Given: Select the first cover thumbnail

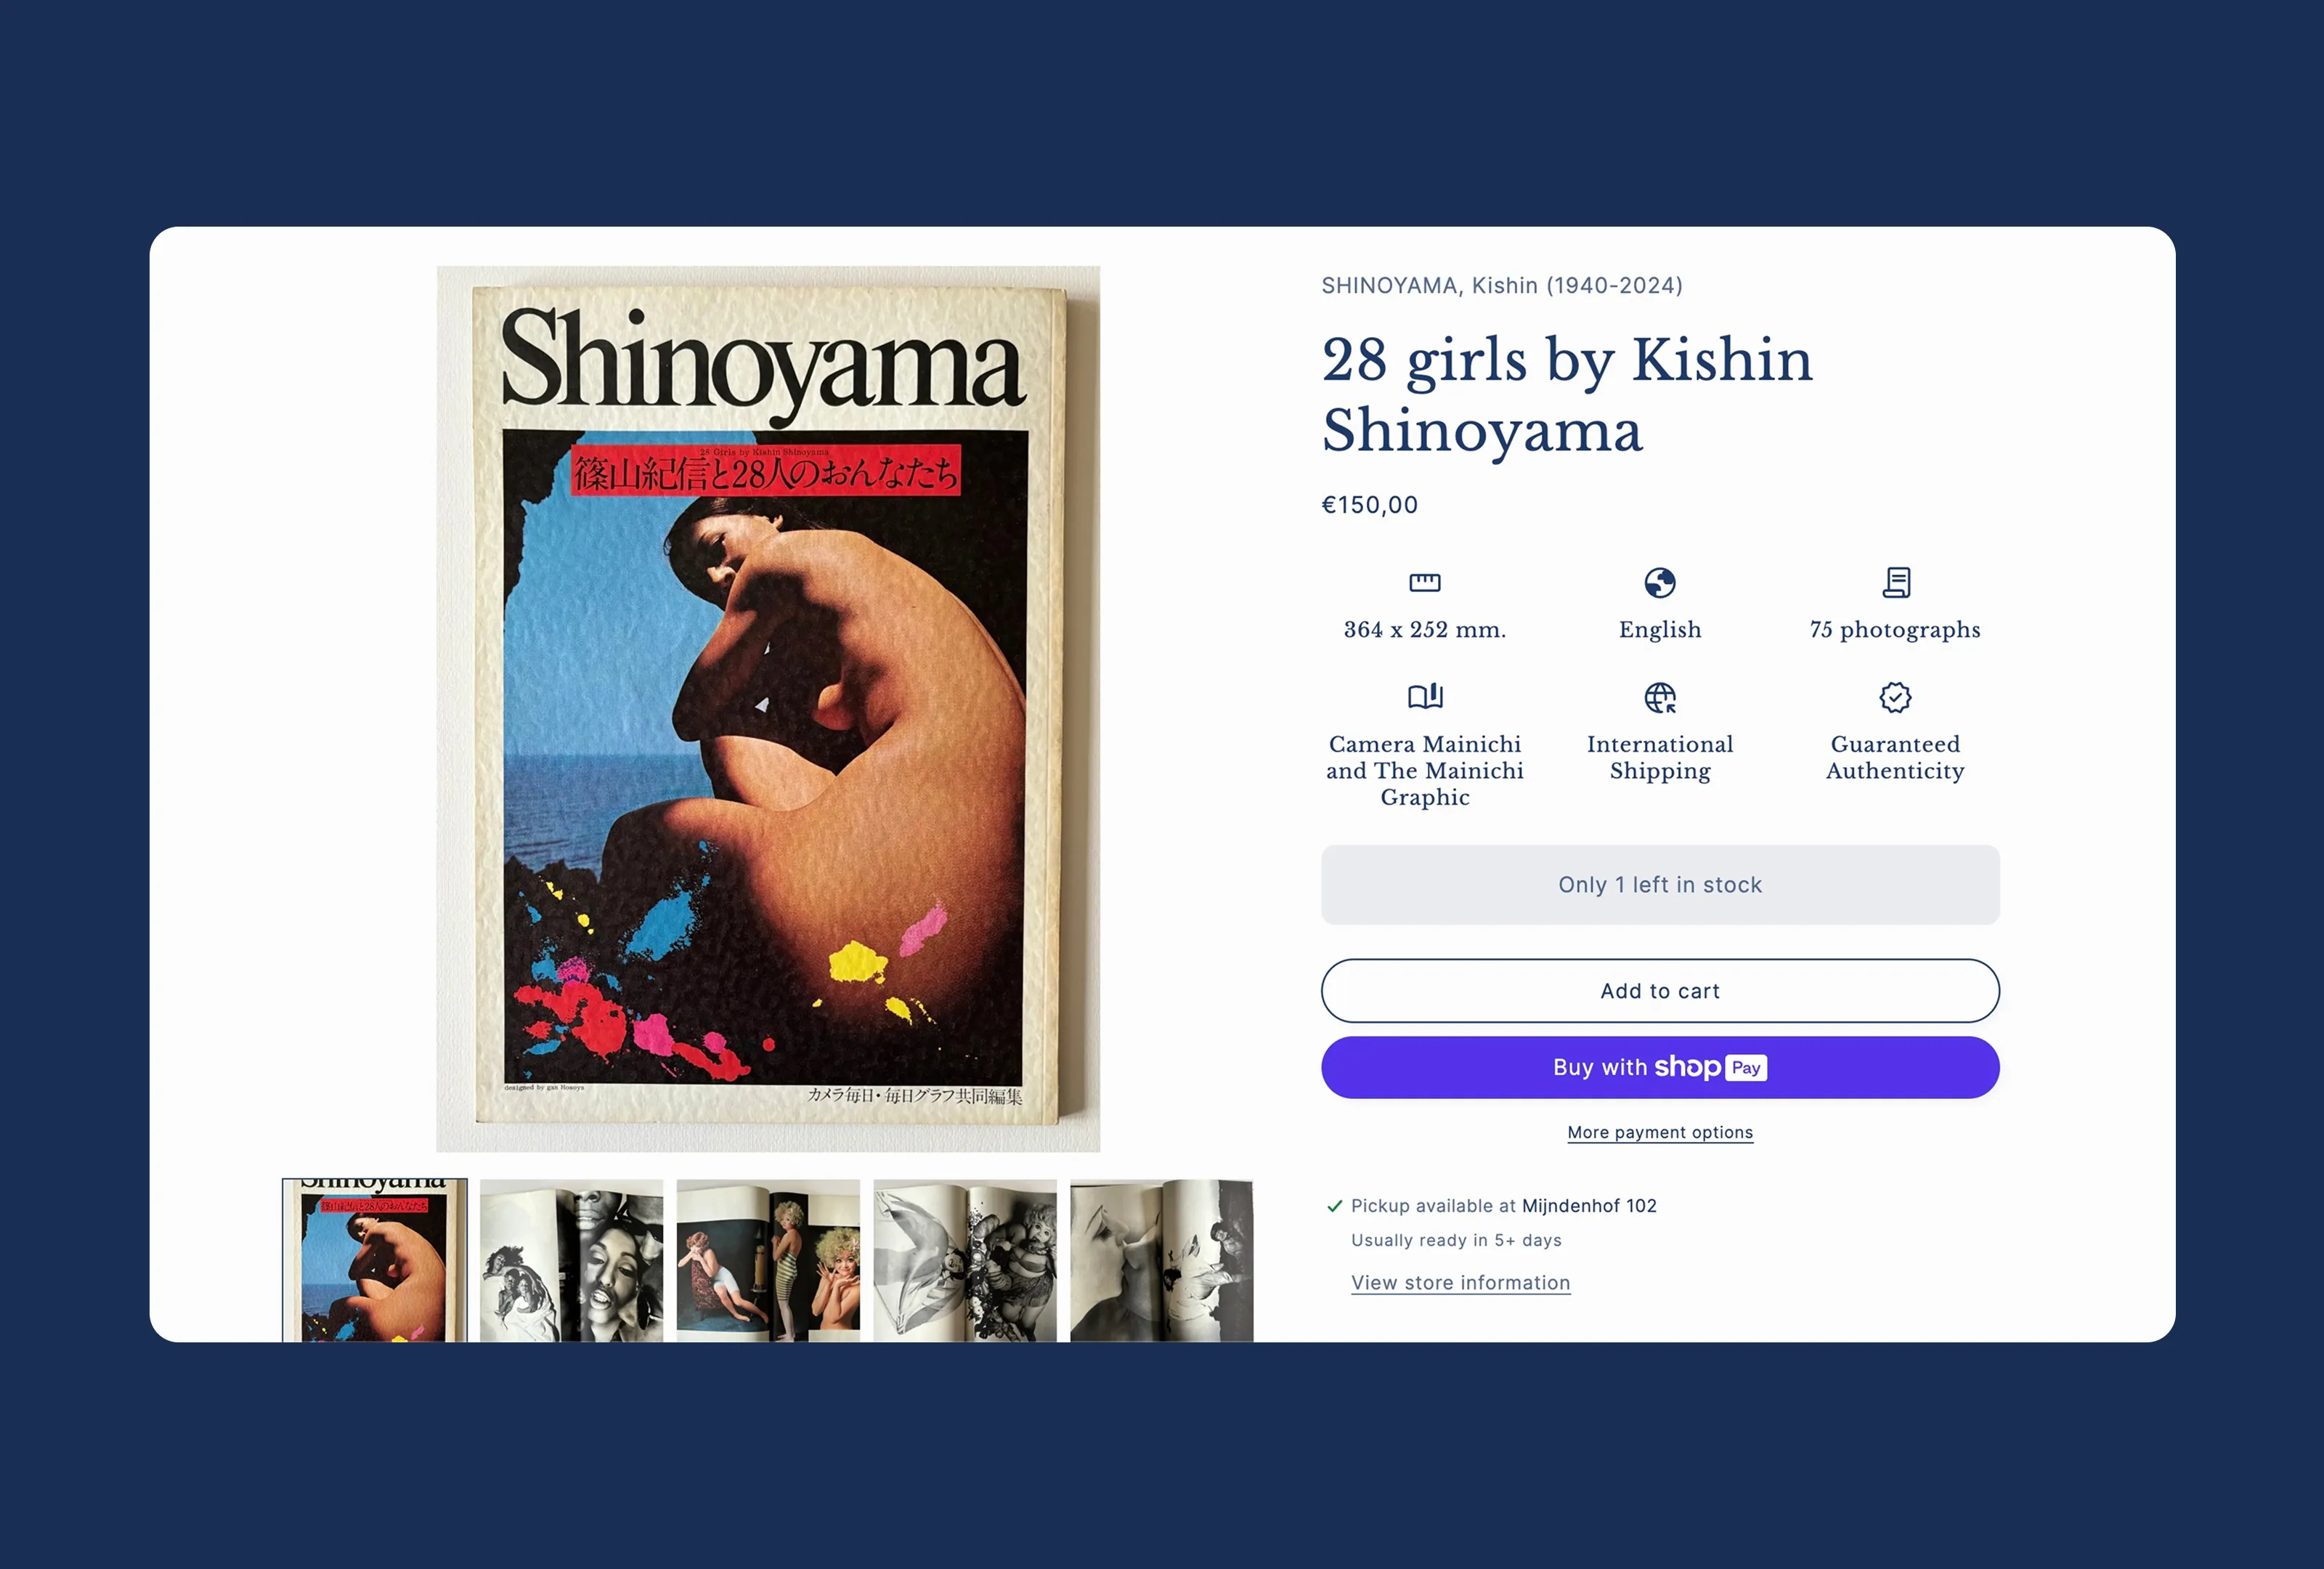Looking at the screenshot, I should (x=374, y=1260).
